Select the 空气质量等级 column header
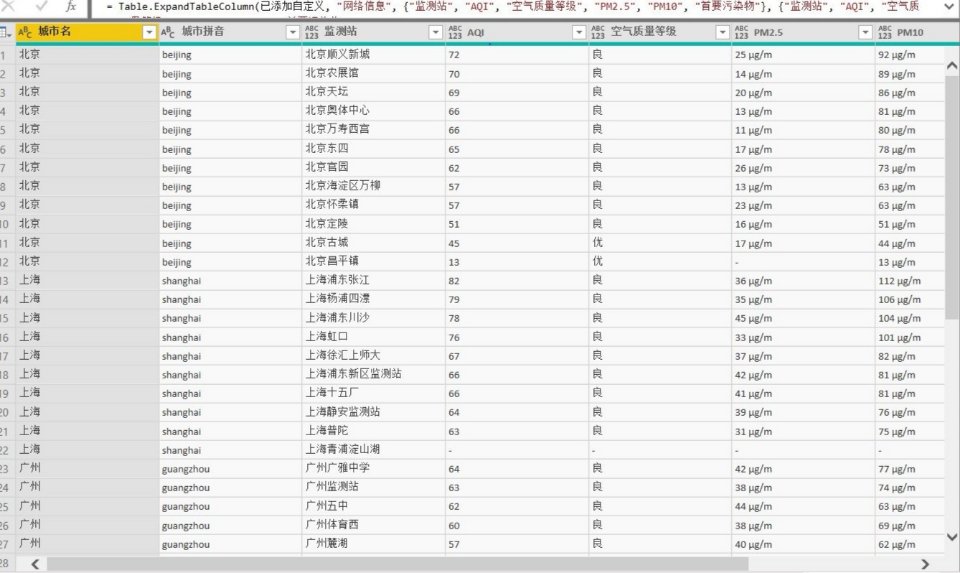Screen dimensions: 960x573 click(660, 32)
